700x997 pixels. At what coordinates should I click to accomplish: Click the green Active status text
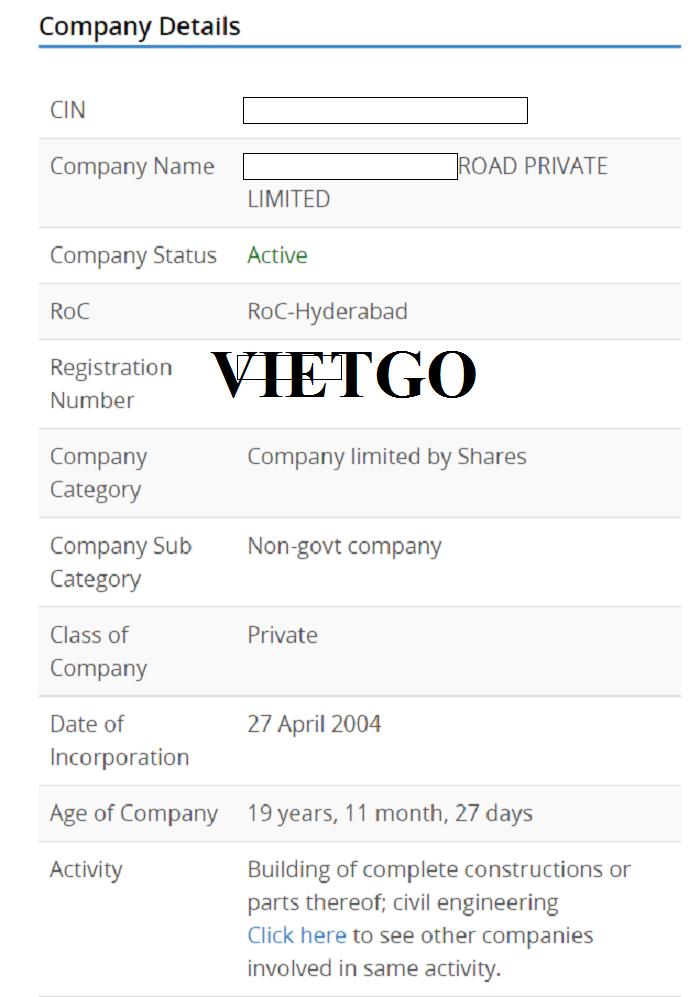coord(277,255)
